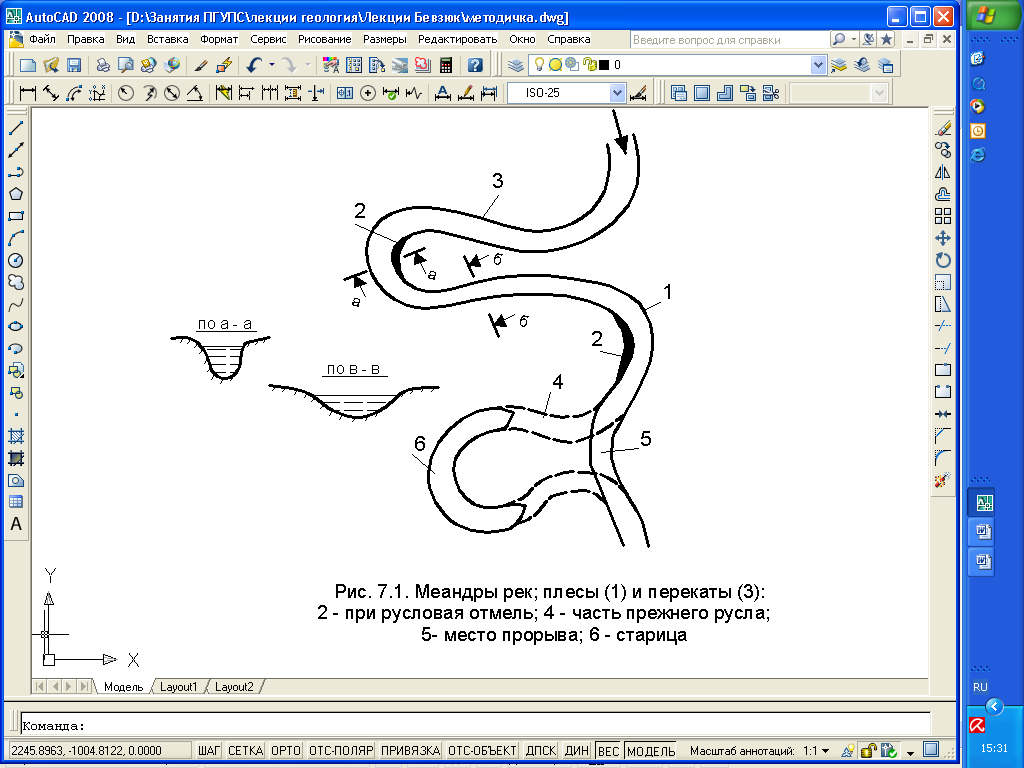Viewport: 1024px width, 768px height.
Task: Select the Polygon draw tool
Action: click(x=16, y=194)
